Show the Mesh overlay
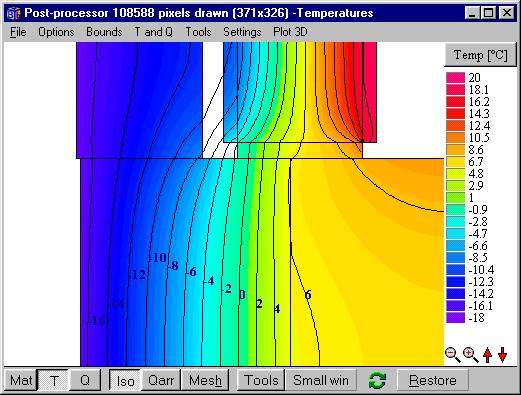Image resolution: width=521 pixels, height=395 pixels. (x=205, y=380)
